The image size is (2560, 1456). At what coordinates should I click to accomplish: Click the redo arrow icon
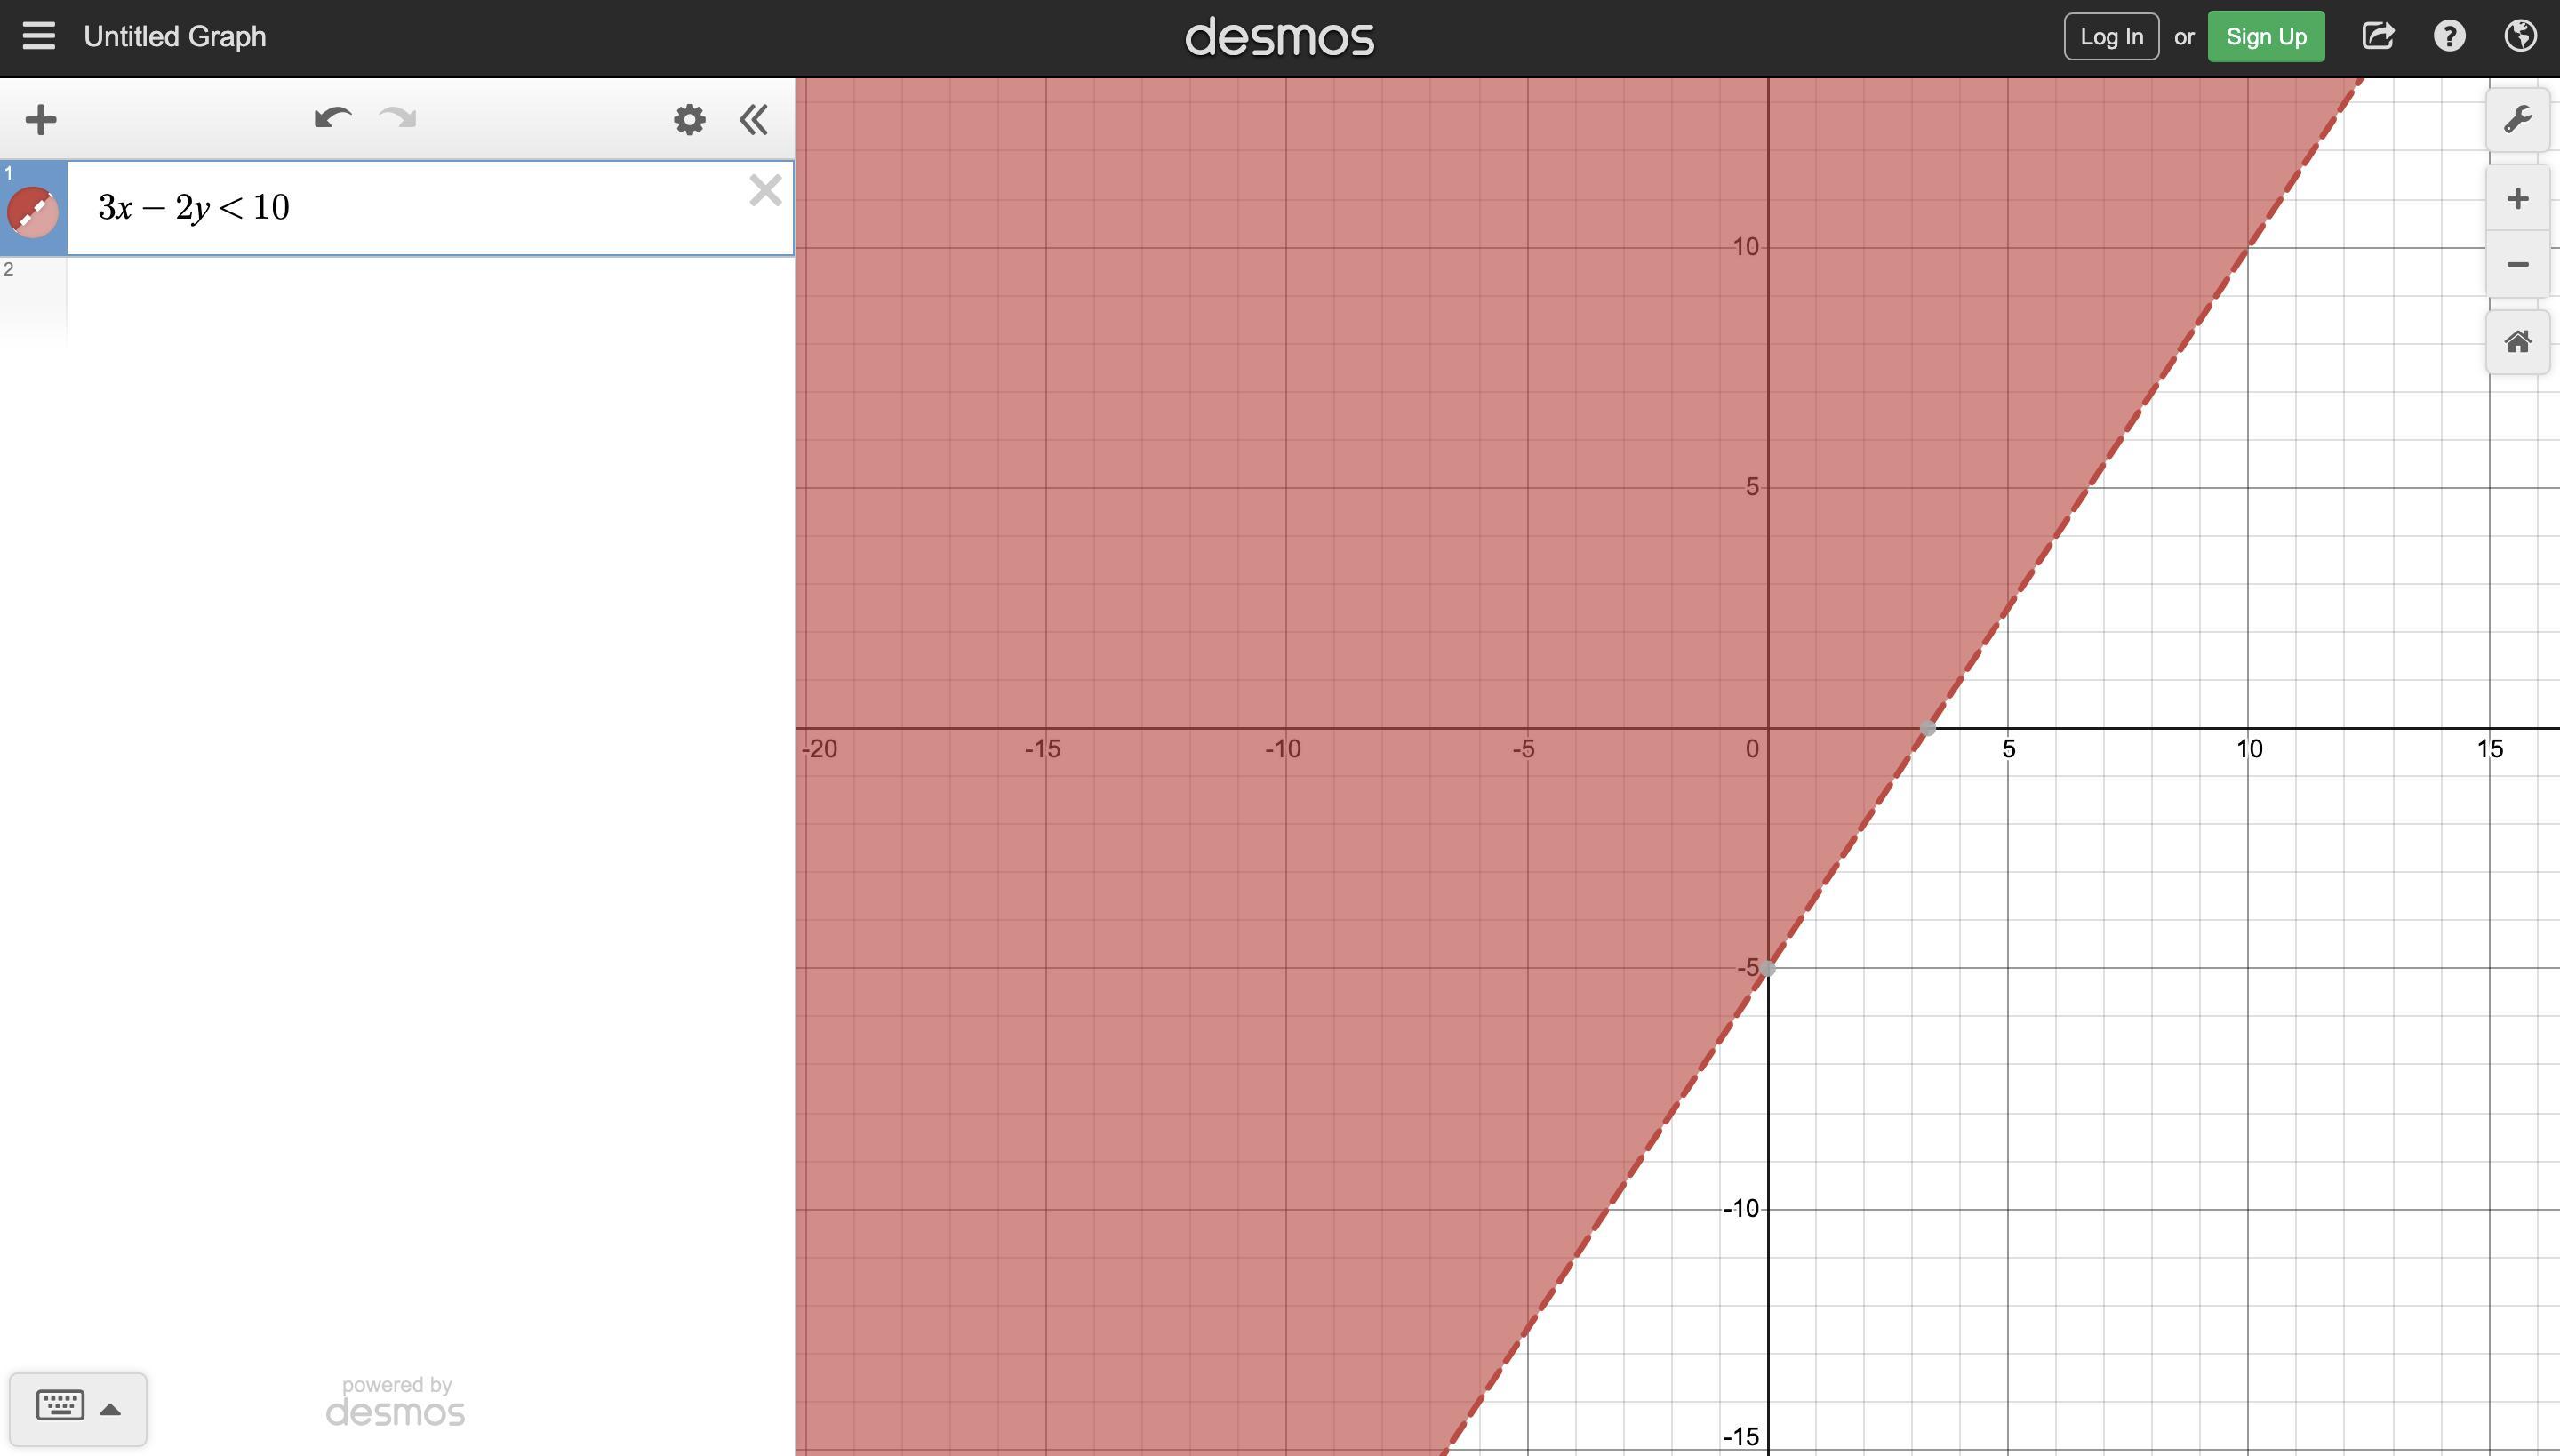click(398, 119)
